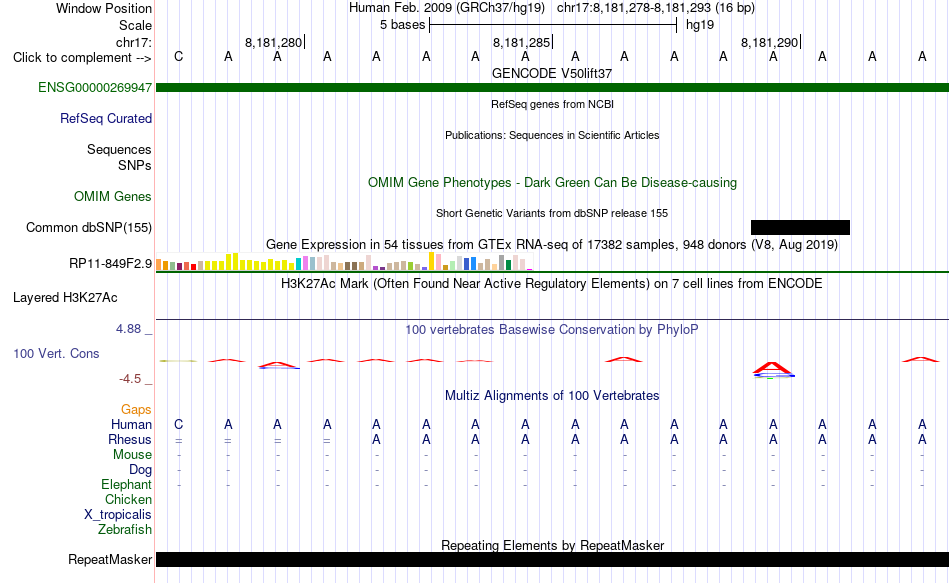The width and height of the screenshot is (950, 583).
Task: Click the Layered H3K27Ac track label
Action: [65, 298]
